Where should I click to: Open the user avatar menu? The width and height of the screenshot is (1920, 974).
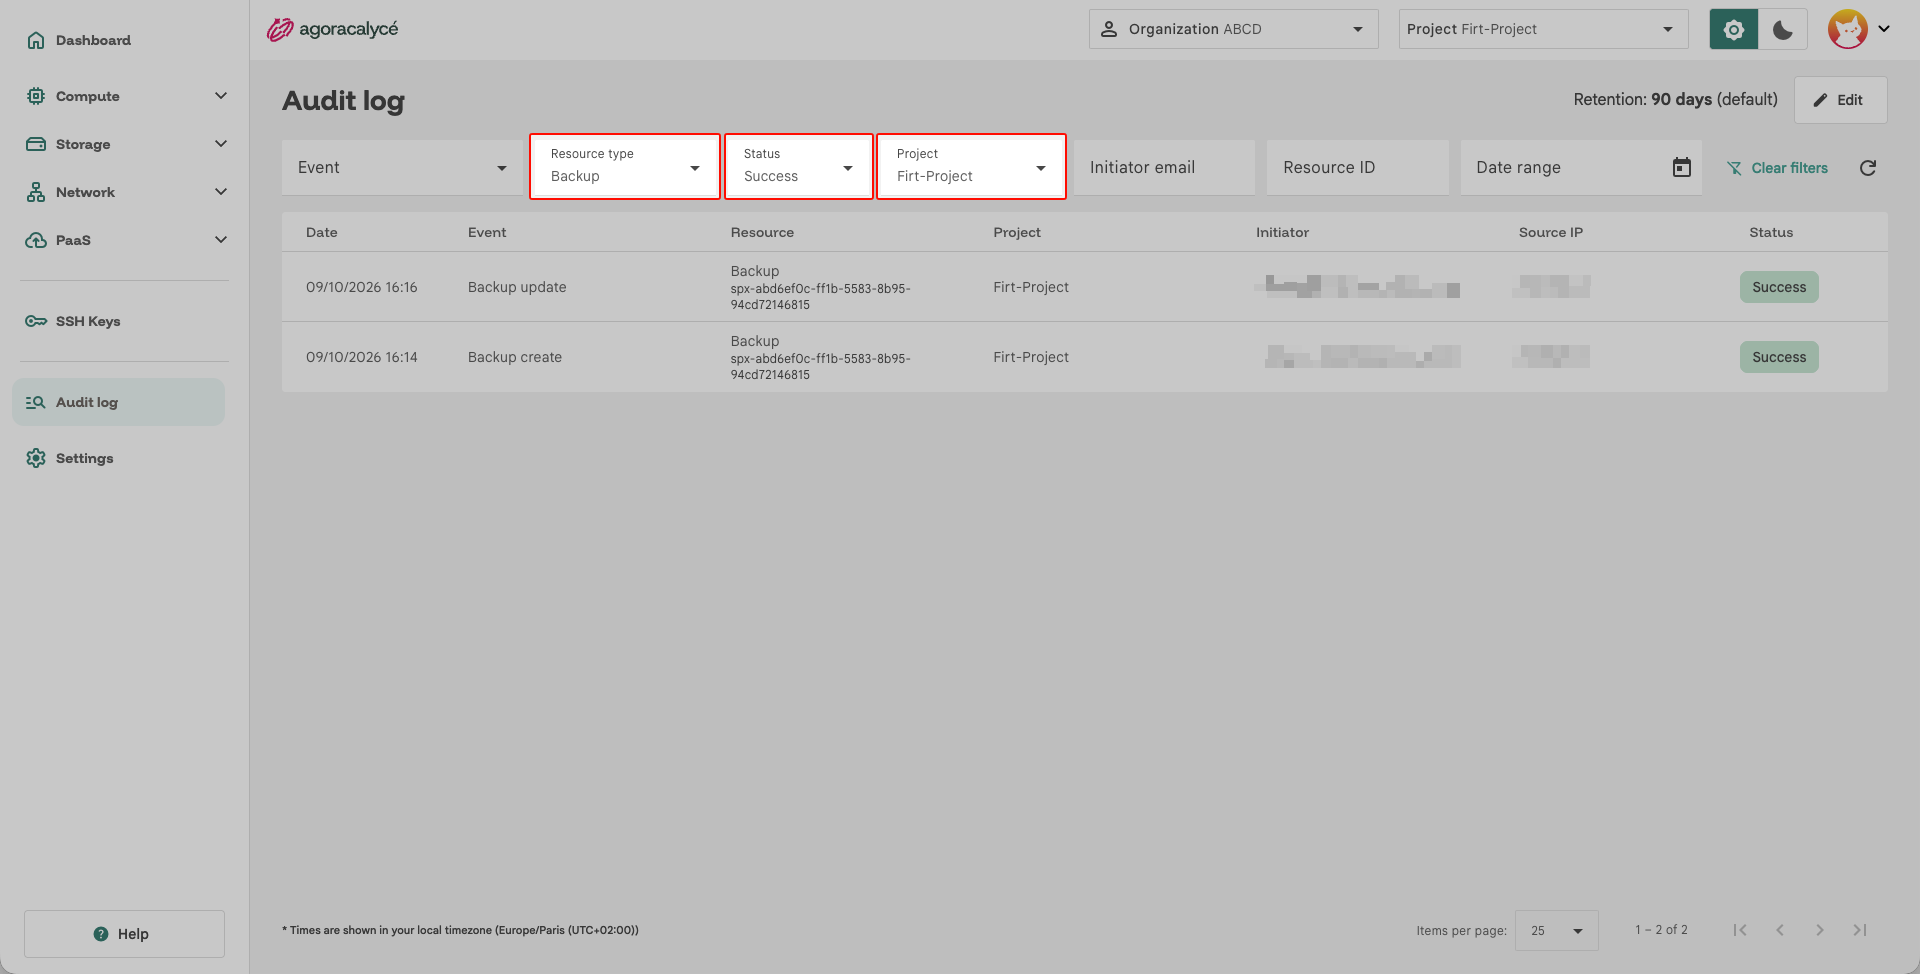click(x=1859, y=29)
